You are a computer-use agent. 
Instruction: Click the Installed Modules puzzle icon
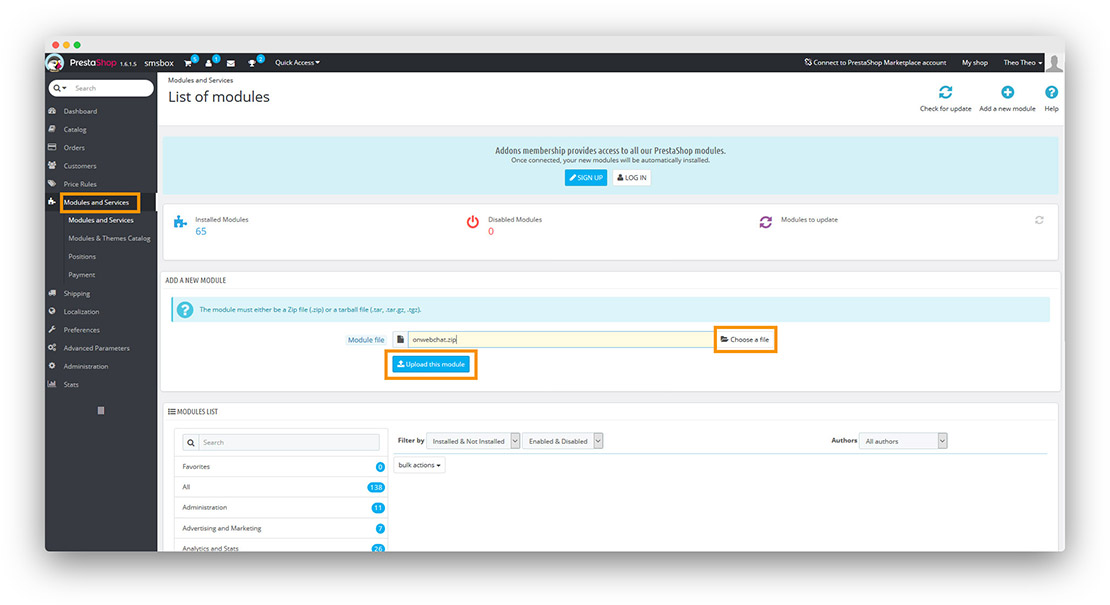pos(180,221)
